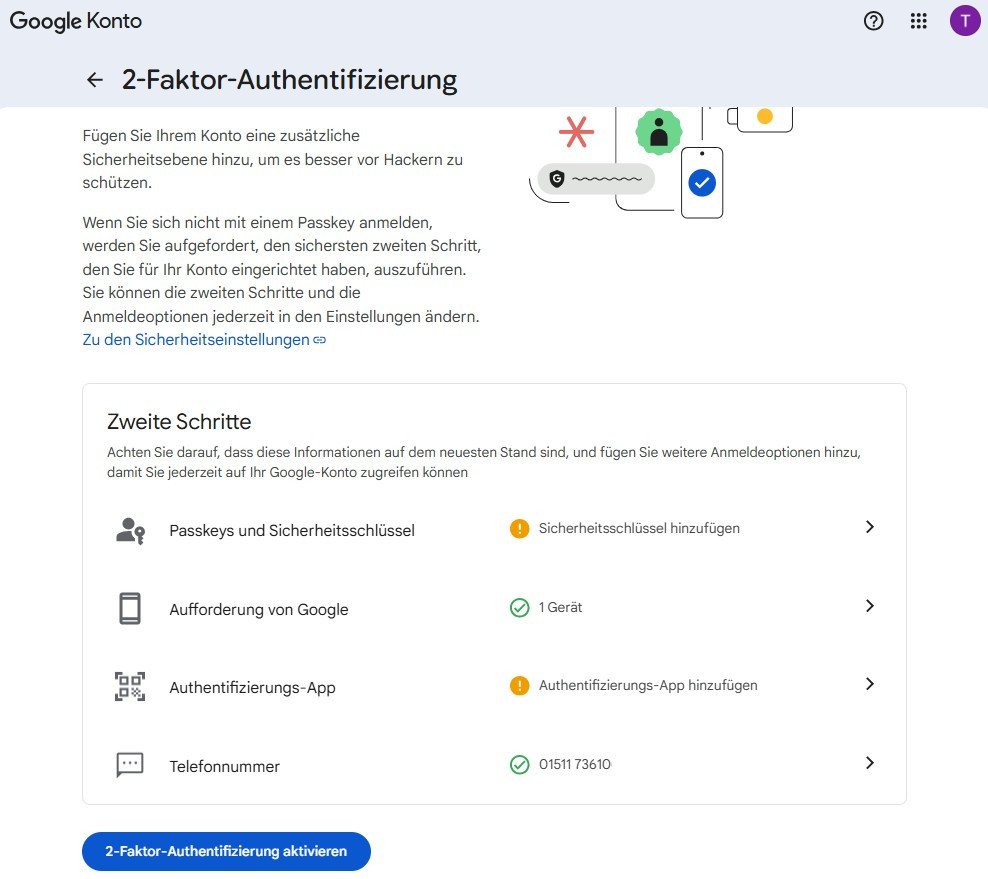Click the Google Konto logo text

tap(75, 20)
